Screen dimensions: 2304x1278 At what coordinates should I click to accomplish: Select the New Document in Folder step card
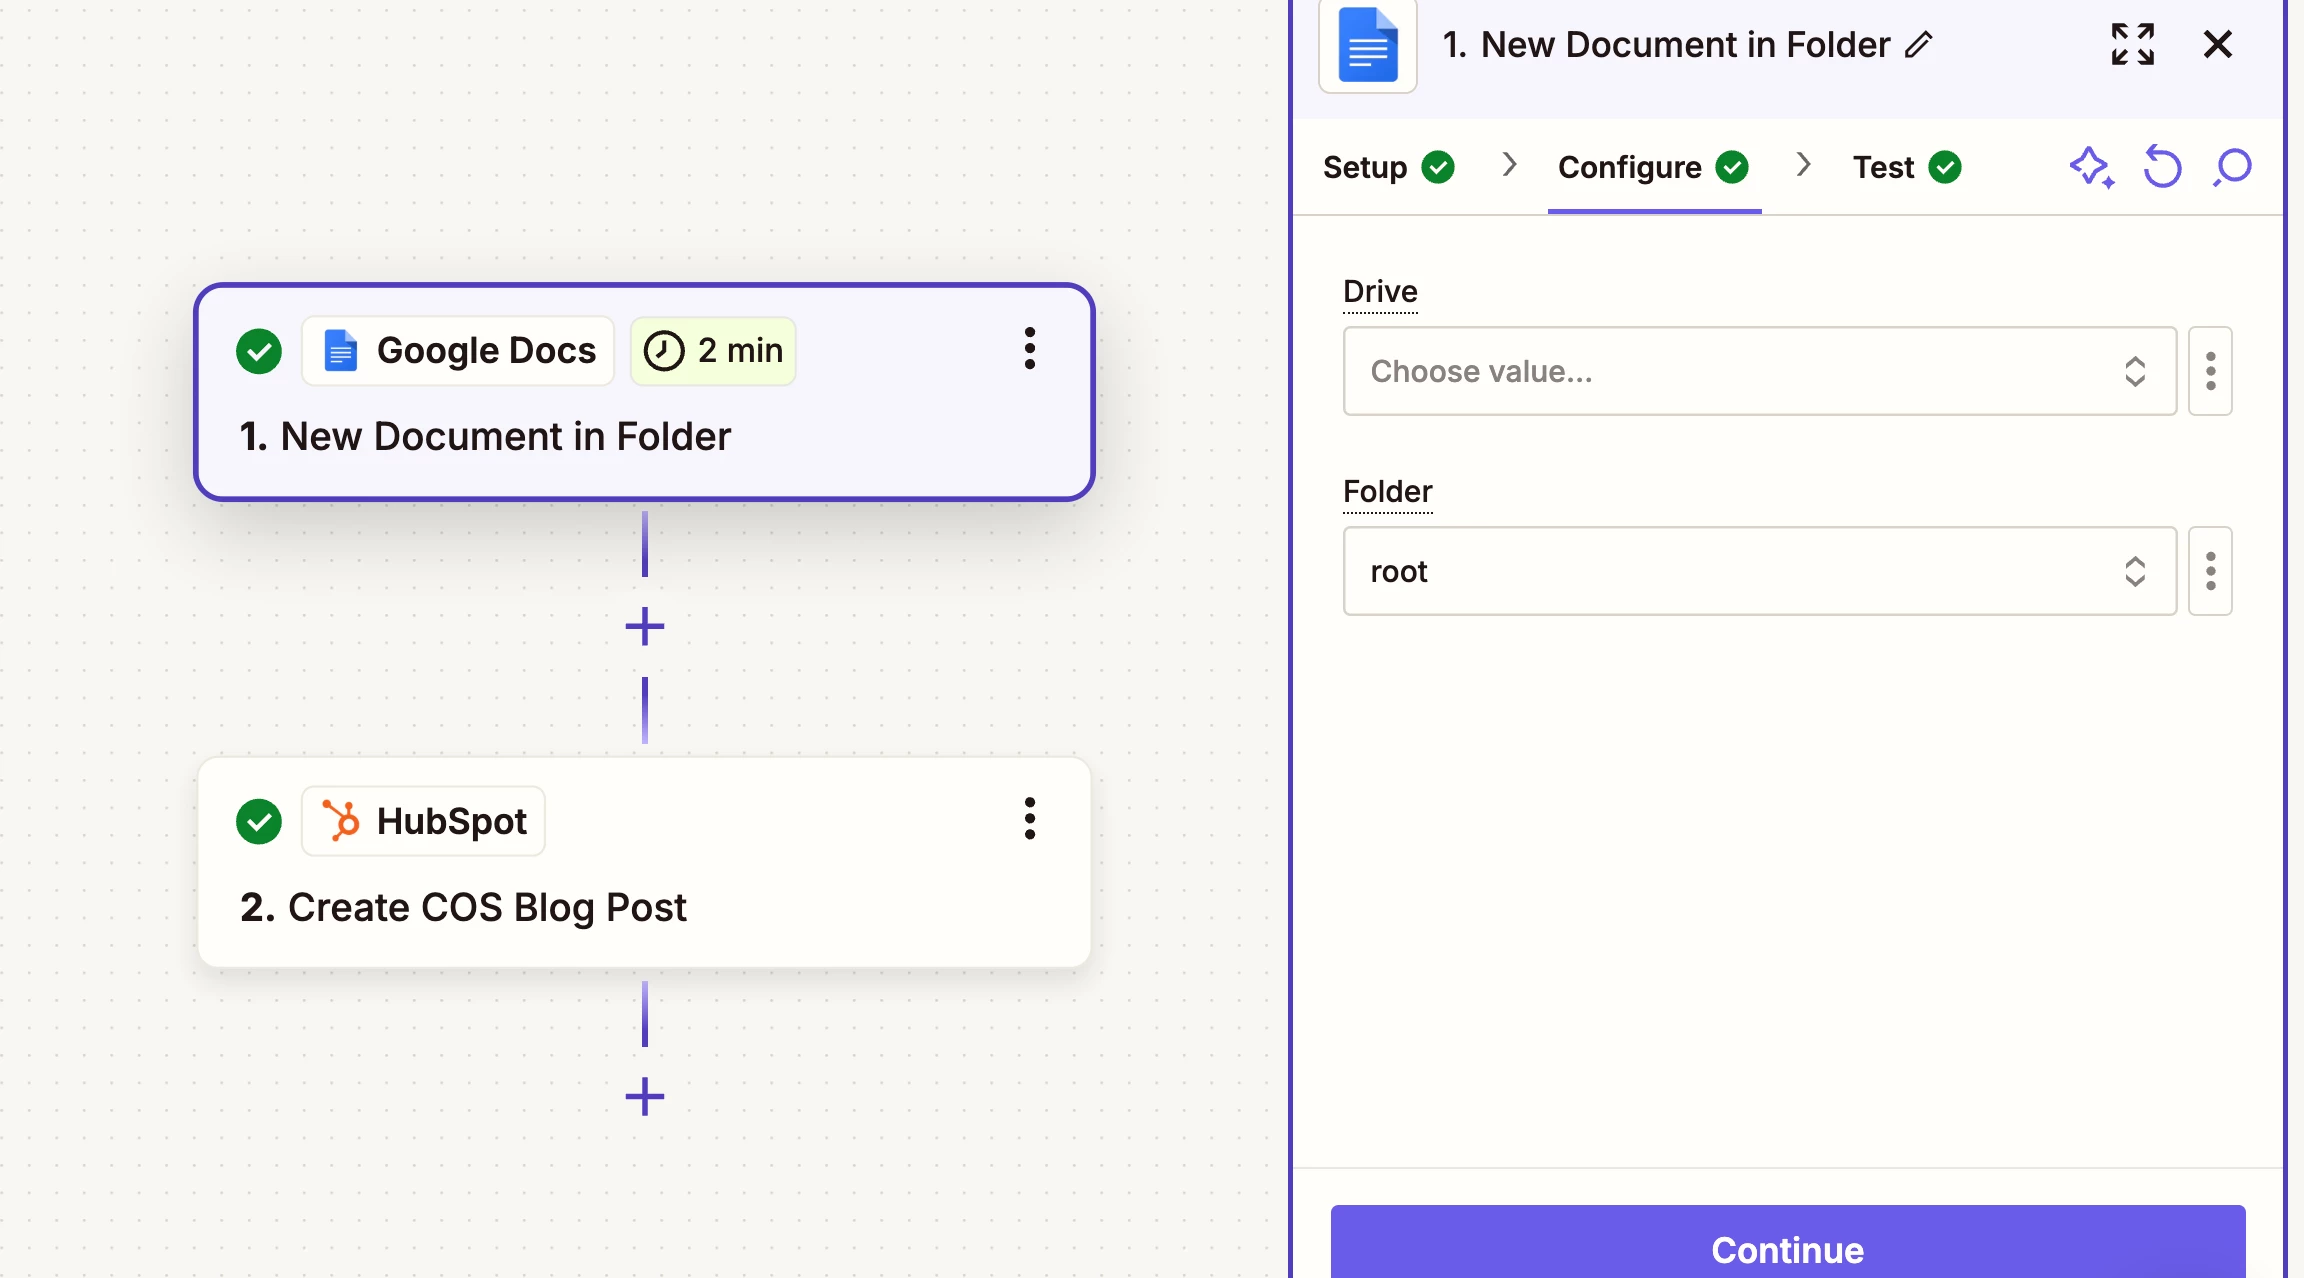pos(644,392)
